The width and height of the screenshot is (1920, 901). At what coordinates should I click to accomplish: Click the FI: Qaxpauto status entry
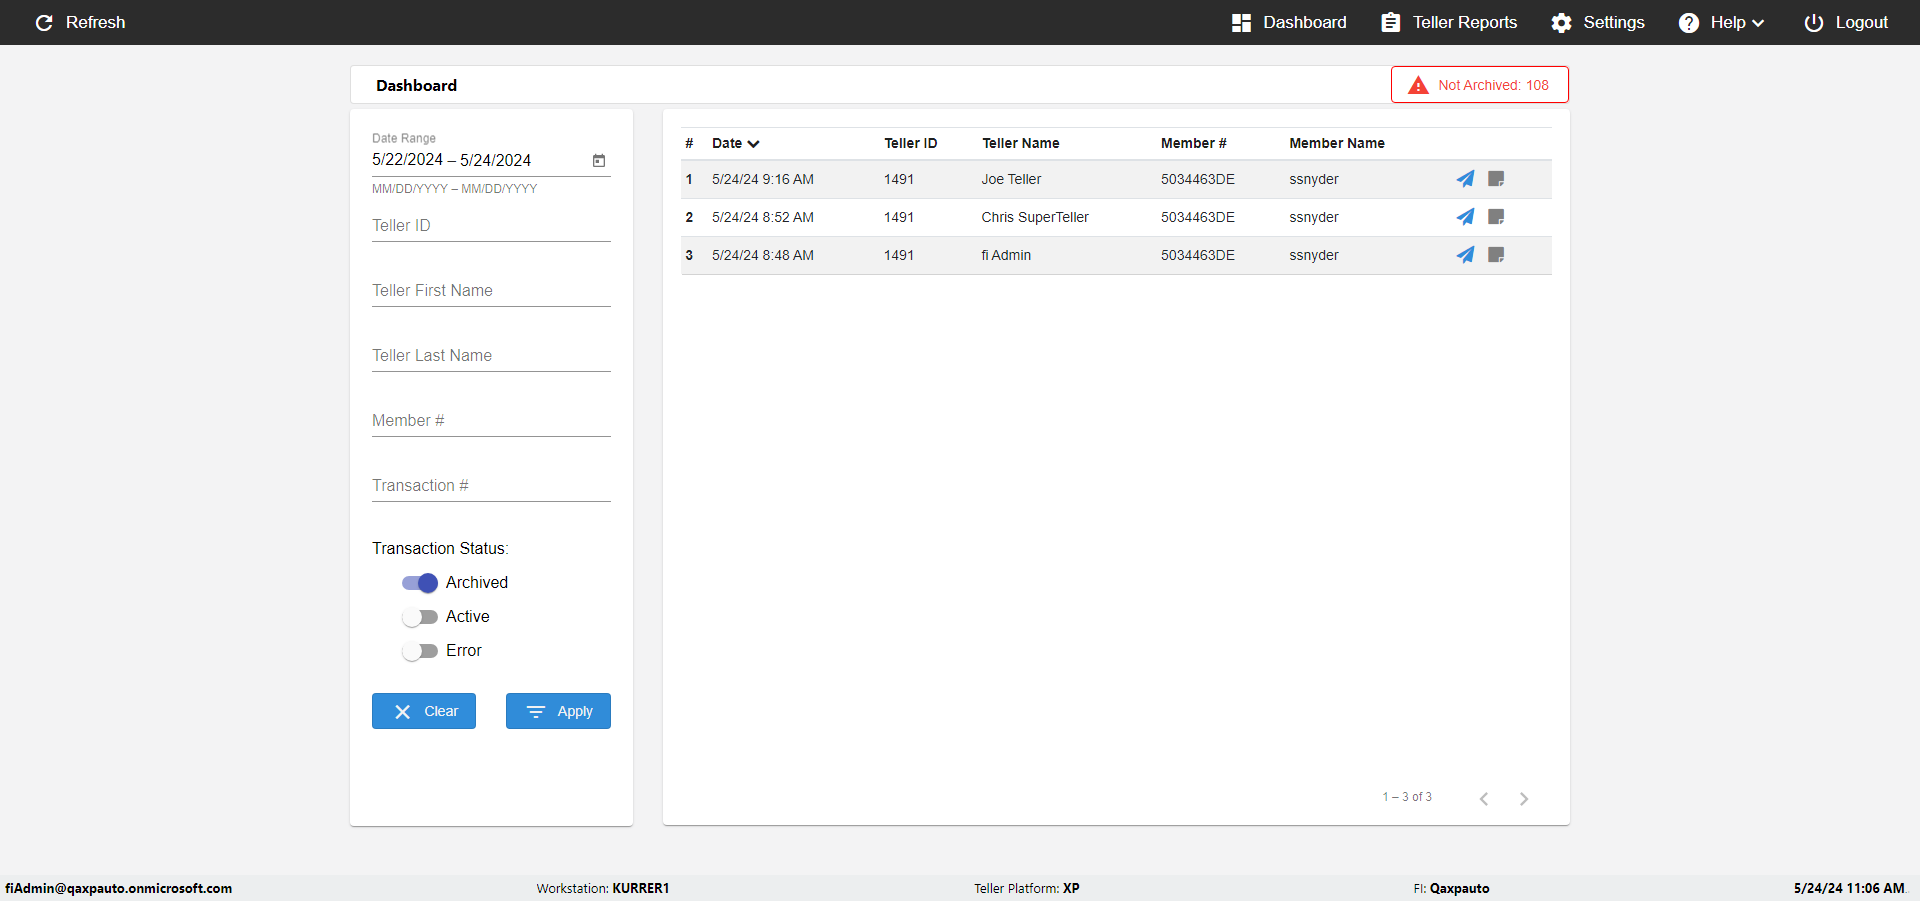(x=1451, y=888)
